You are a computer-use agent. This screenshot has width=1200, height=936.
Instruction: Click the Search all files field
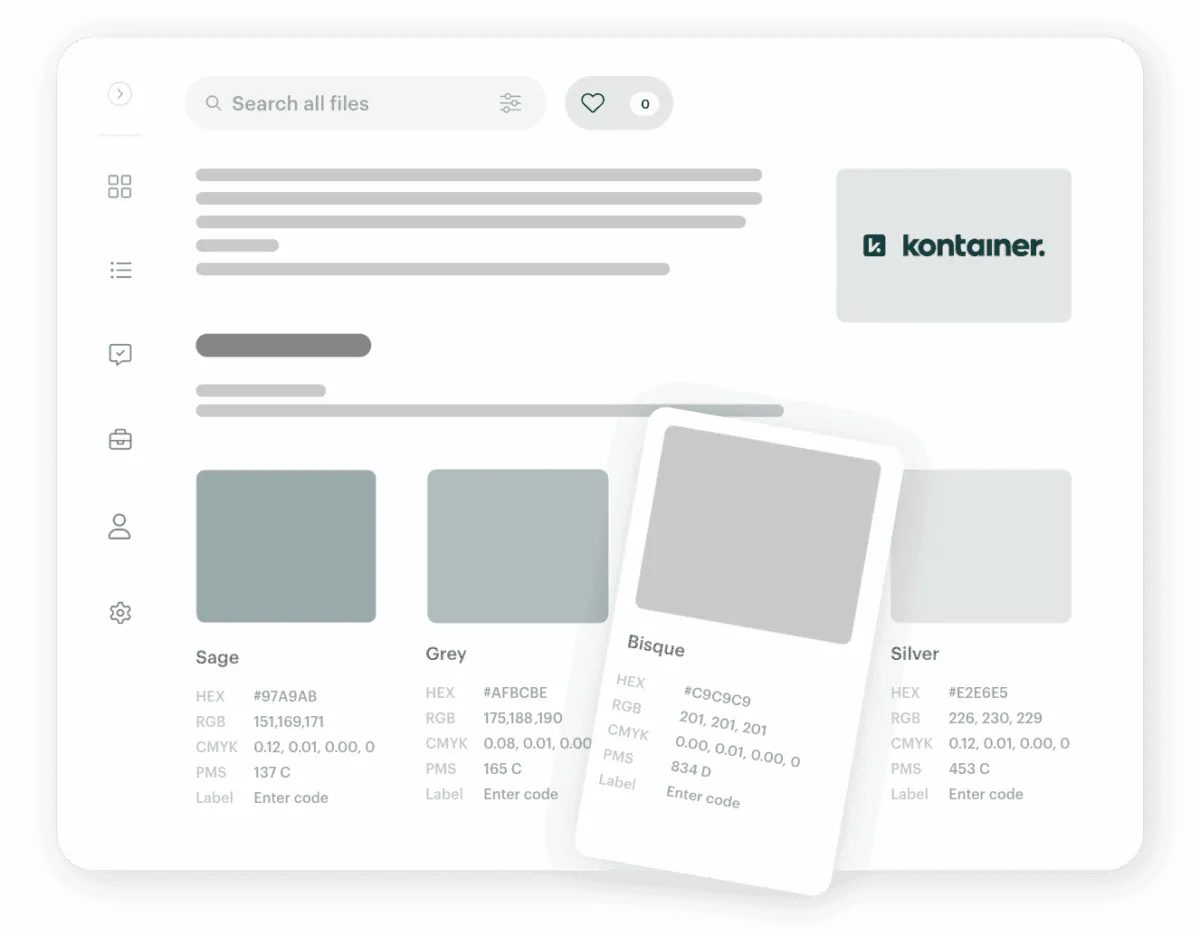click(366, 103)
